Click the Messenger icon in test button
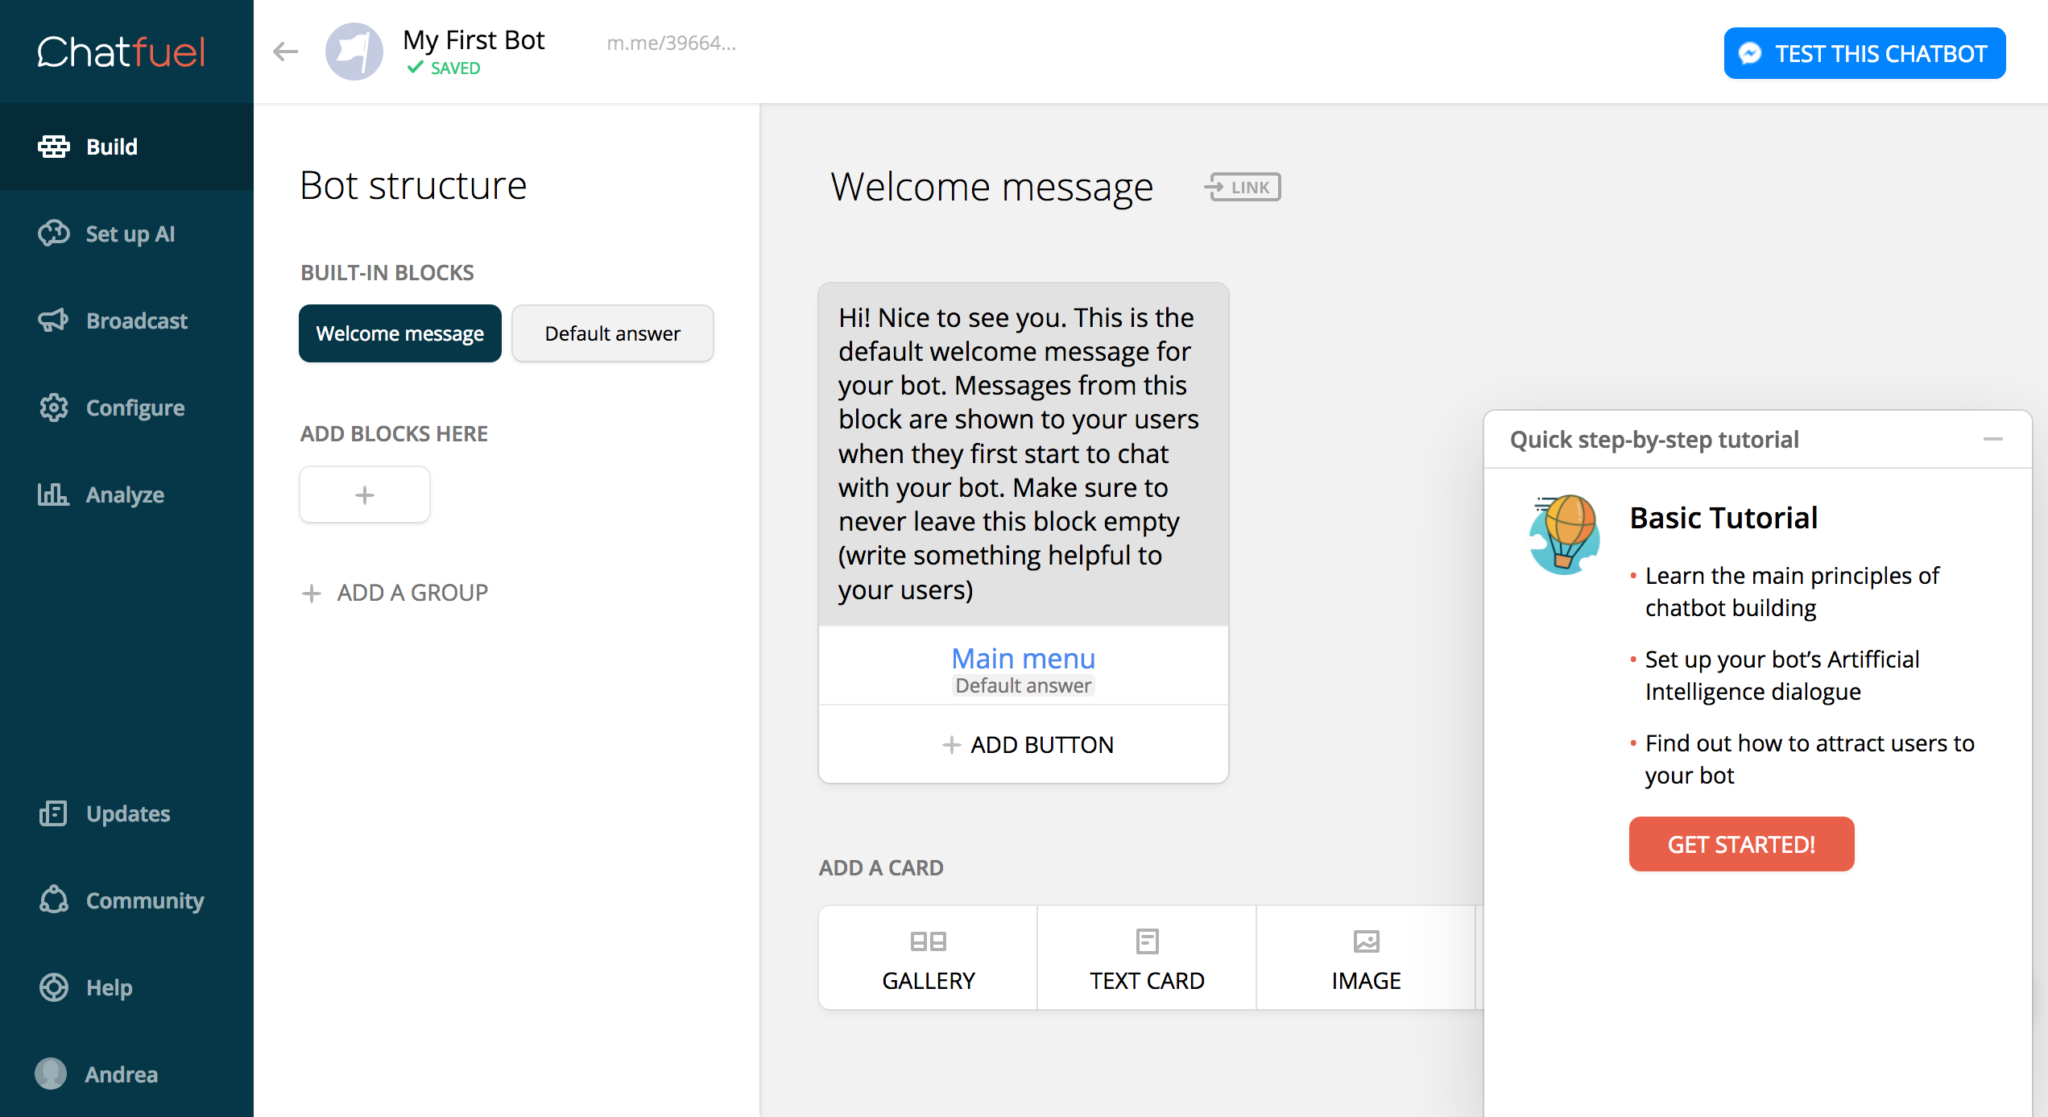The height and width of the screenshot is (1117, 2048). point(1750,53)
